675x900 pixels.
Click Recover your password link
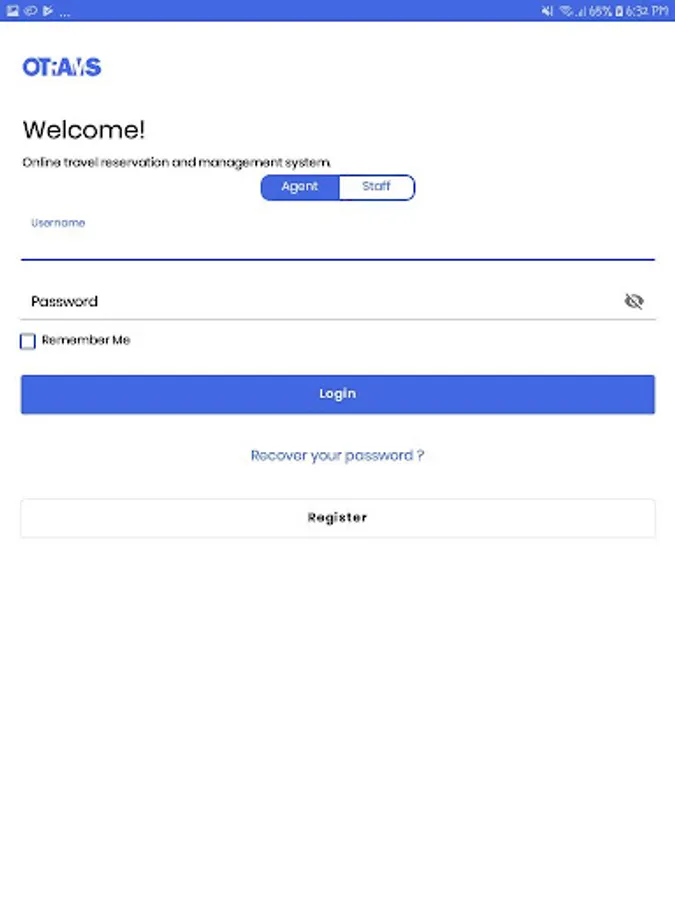pos(337,455)
